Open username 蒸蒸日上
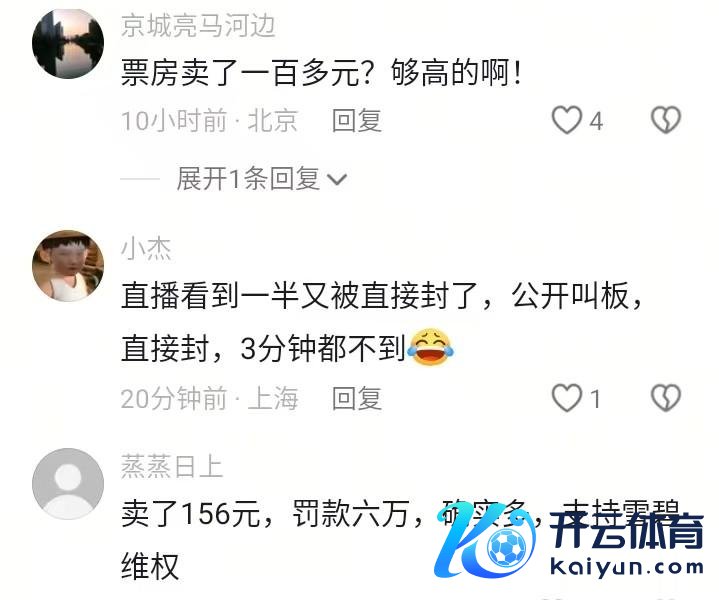Screen dimensions: 719x600 coord(172,467)
